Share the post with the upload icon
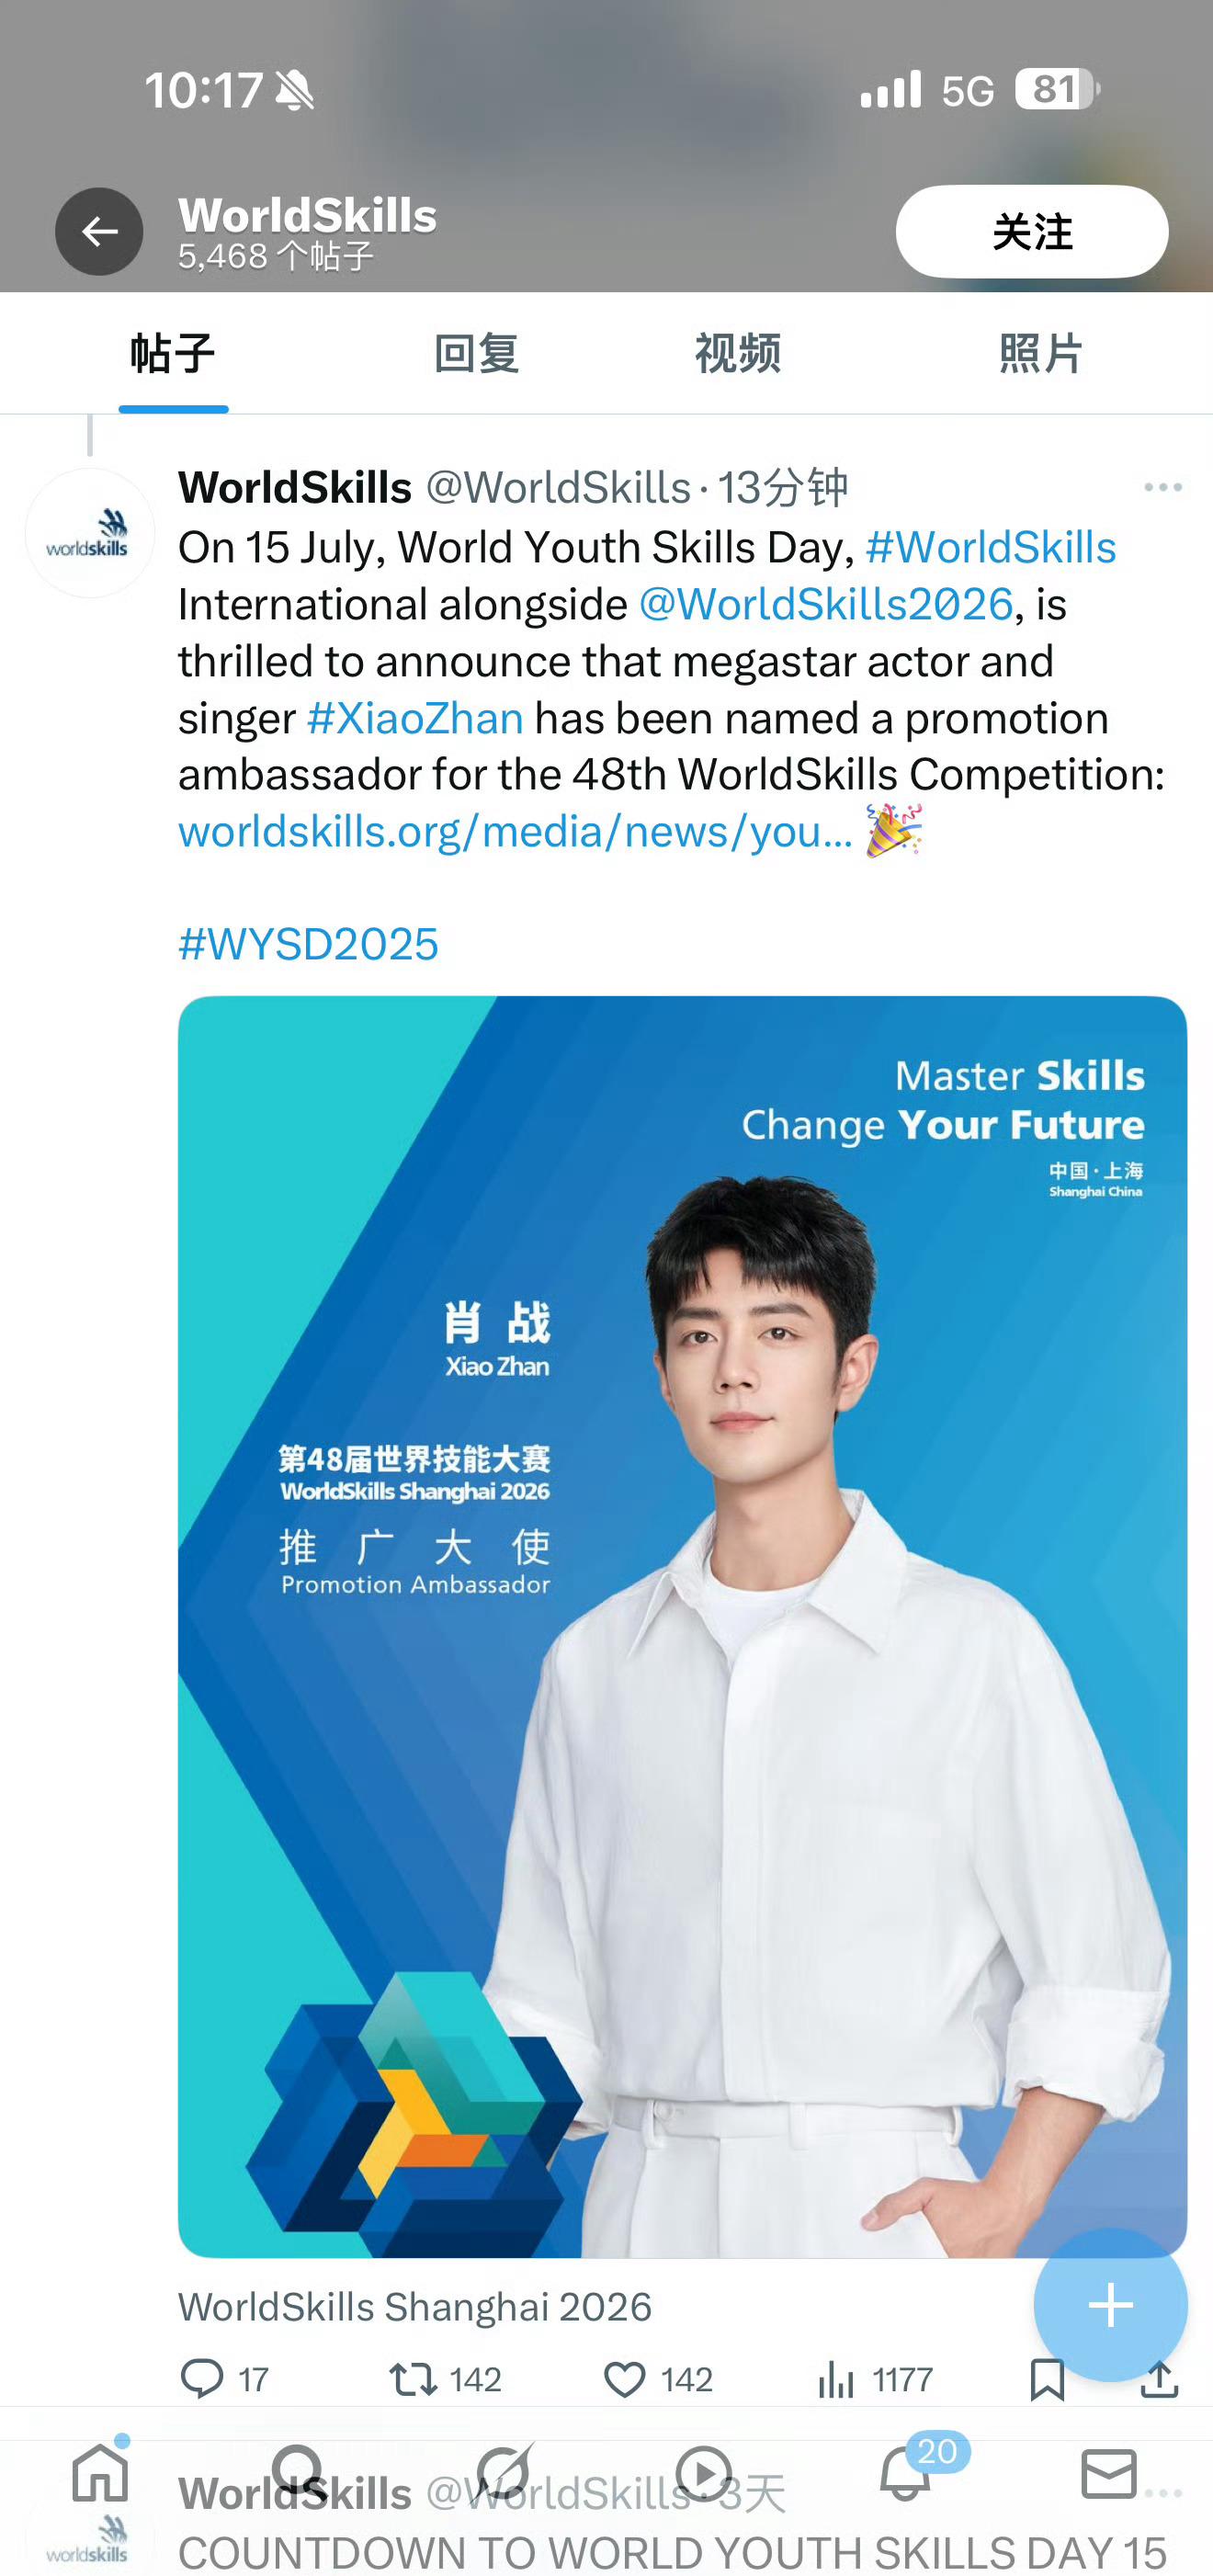Screen dimensions: 1213x2576 coord(1159,2379)
